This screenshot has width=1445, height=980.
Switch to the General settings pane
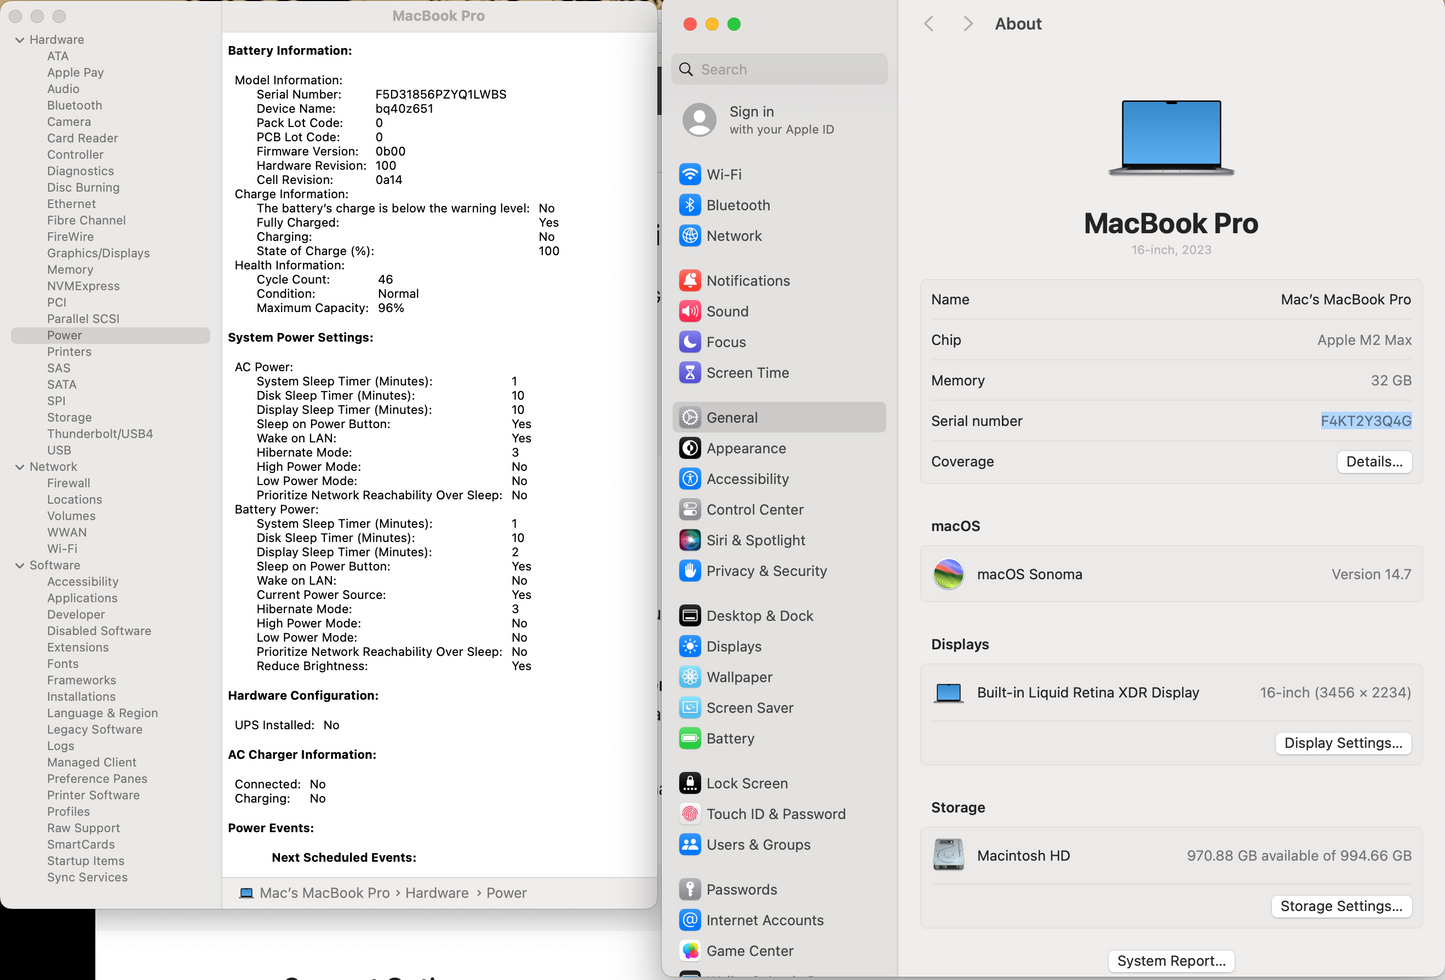pyautogui.click(x=734, y=417)
